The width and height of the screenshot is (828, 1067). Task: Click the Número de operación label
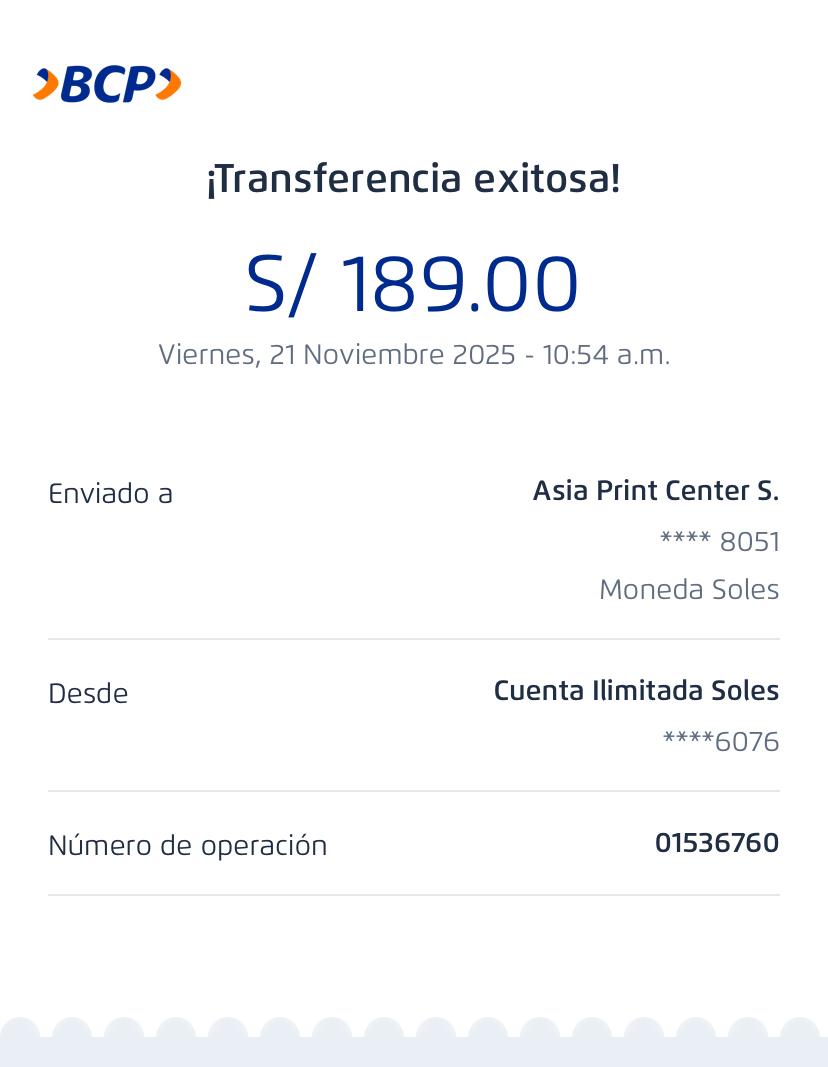click(x=187, y=846)
